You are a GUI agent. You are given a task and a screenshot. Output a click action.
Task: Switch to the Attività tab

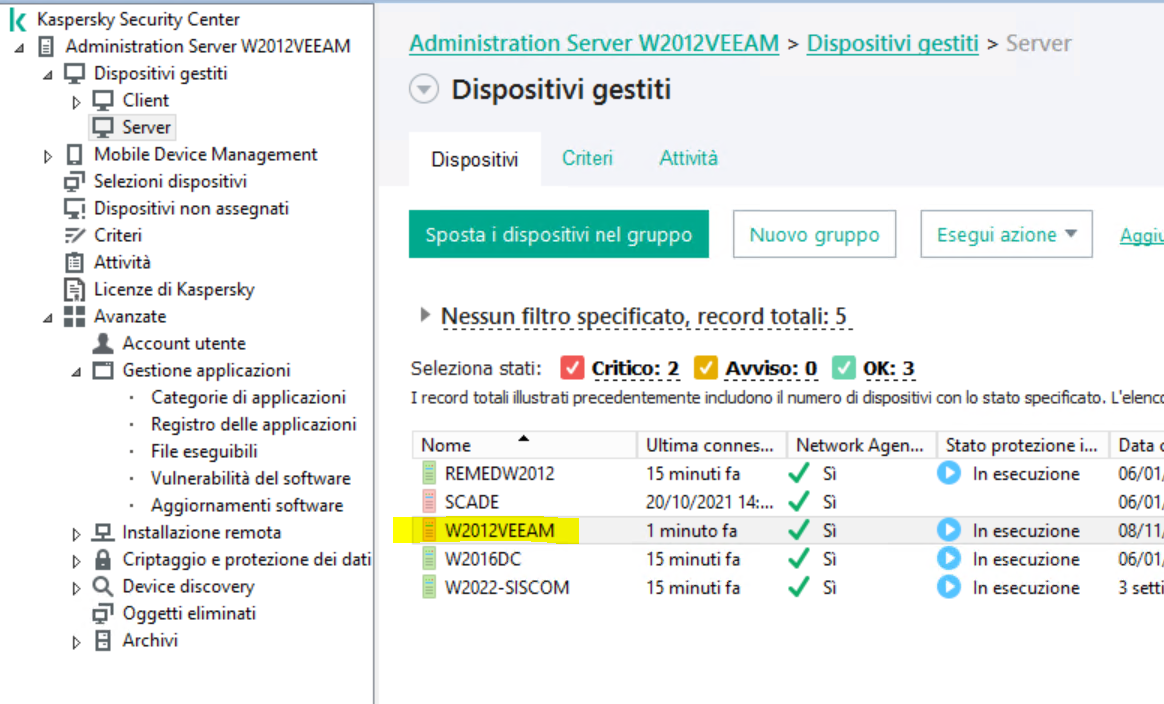[x=688, y=158]
